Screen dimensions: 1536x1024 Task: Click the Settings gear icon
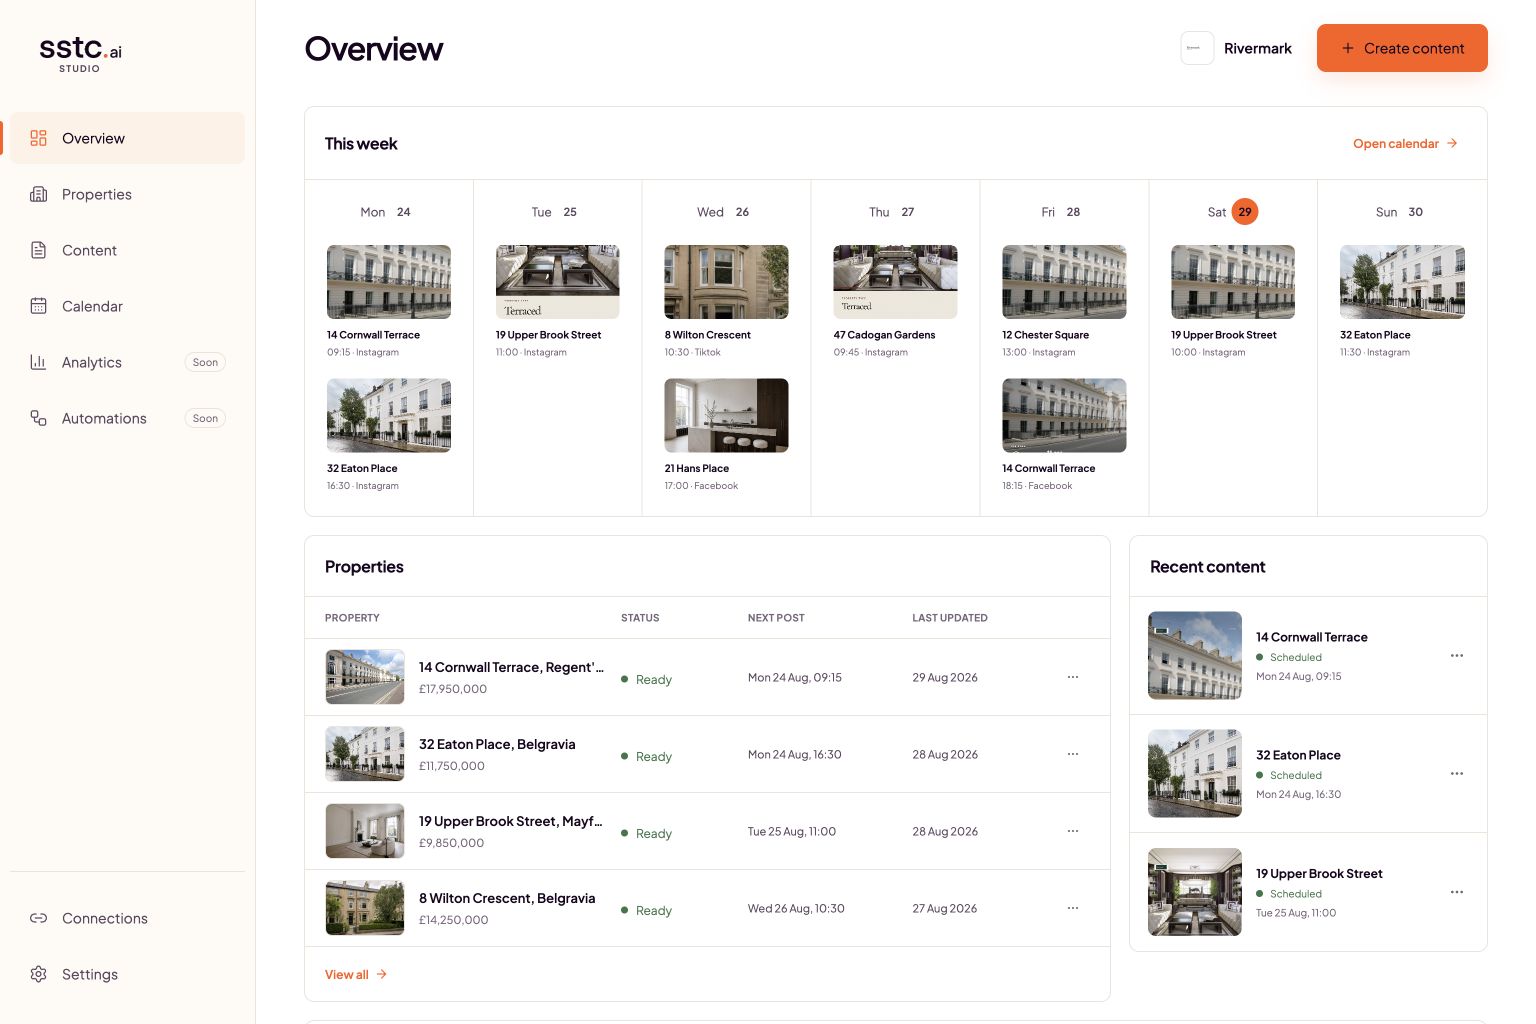point(38,974)
